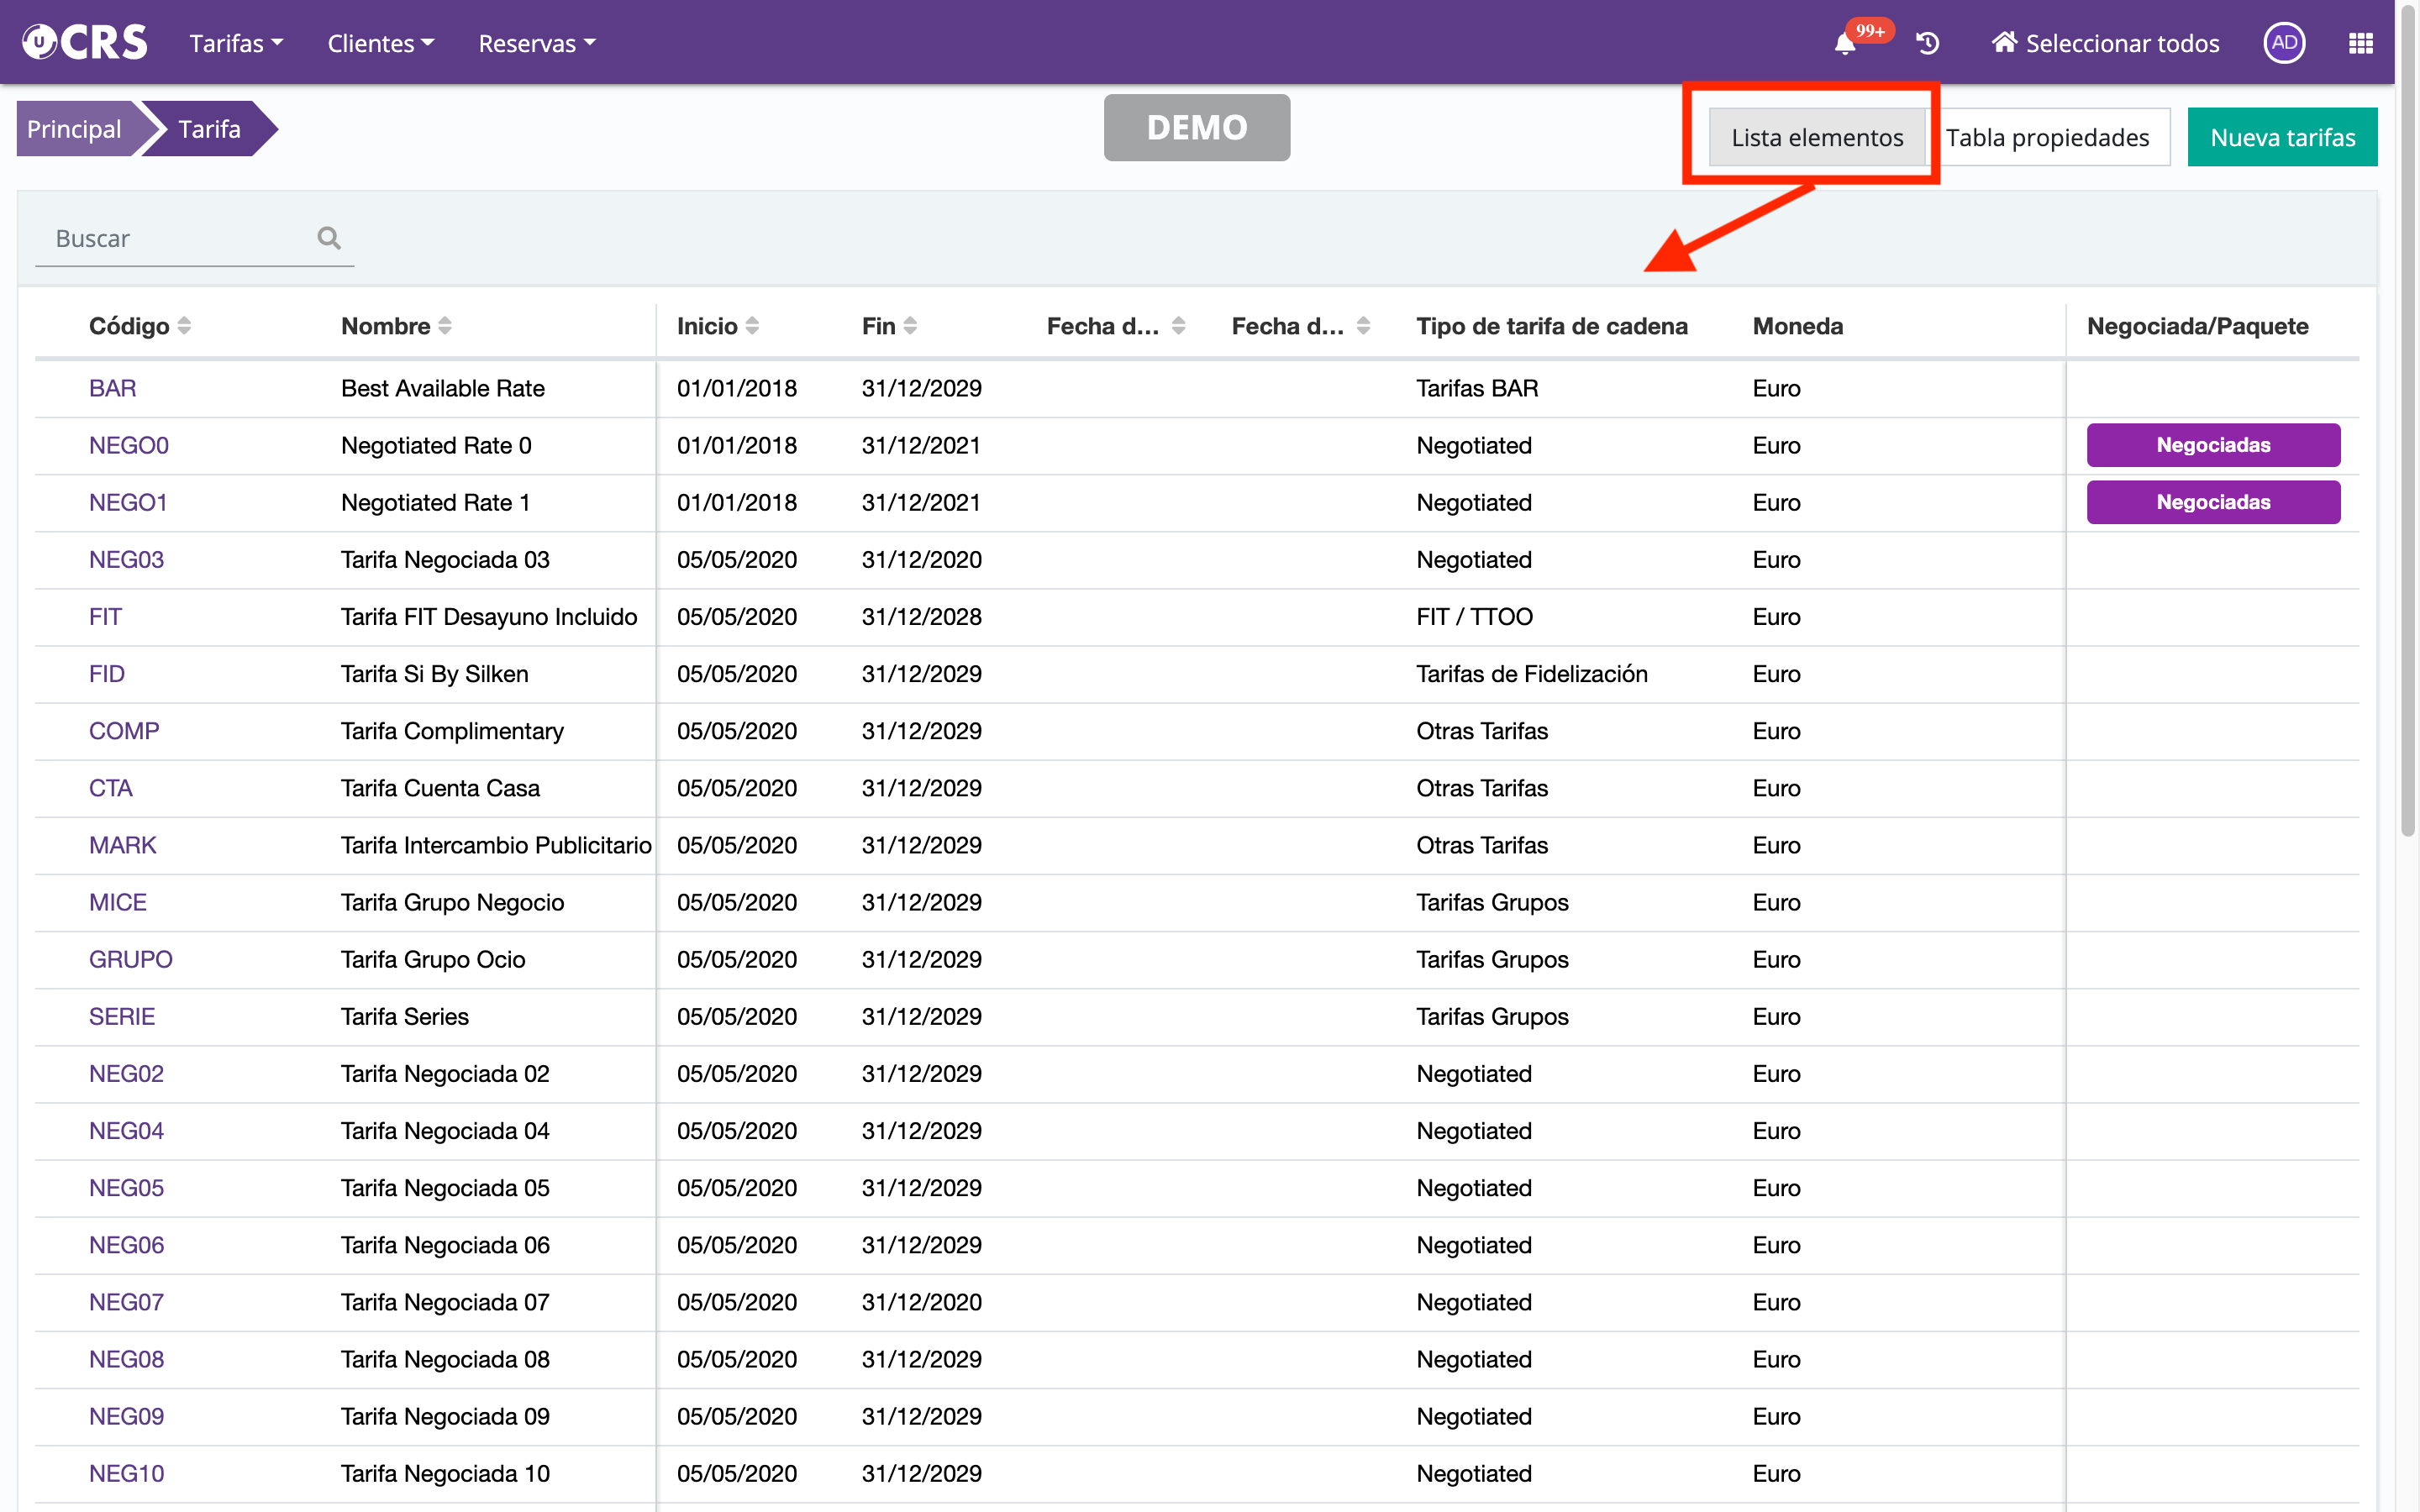Viewport: 2420px width, 1512px height.
Task: Select the Tarifa breadcrumb
Action: (209, 129)
